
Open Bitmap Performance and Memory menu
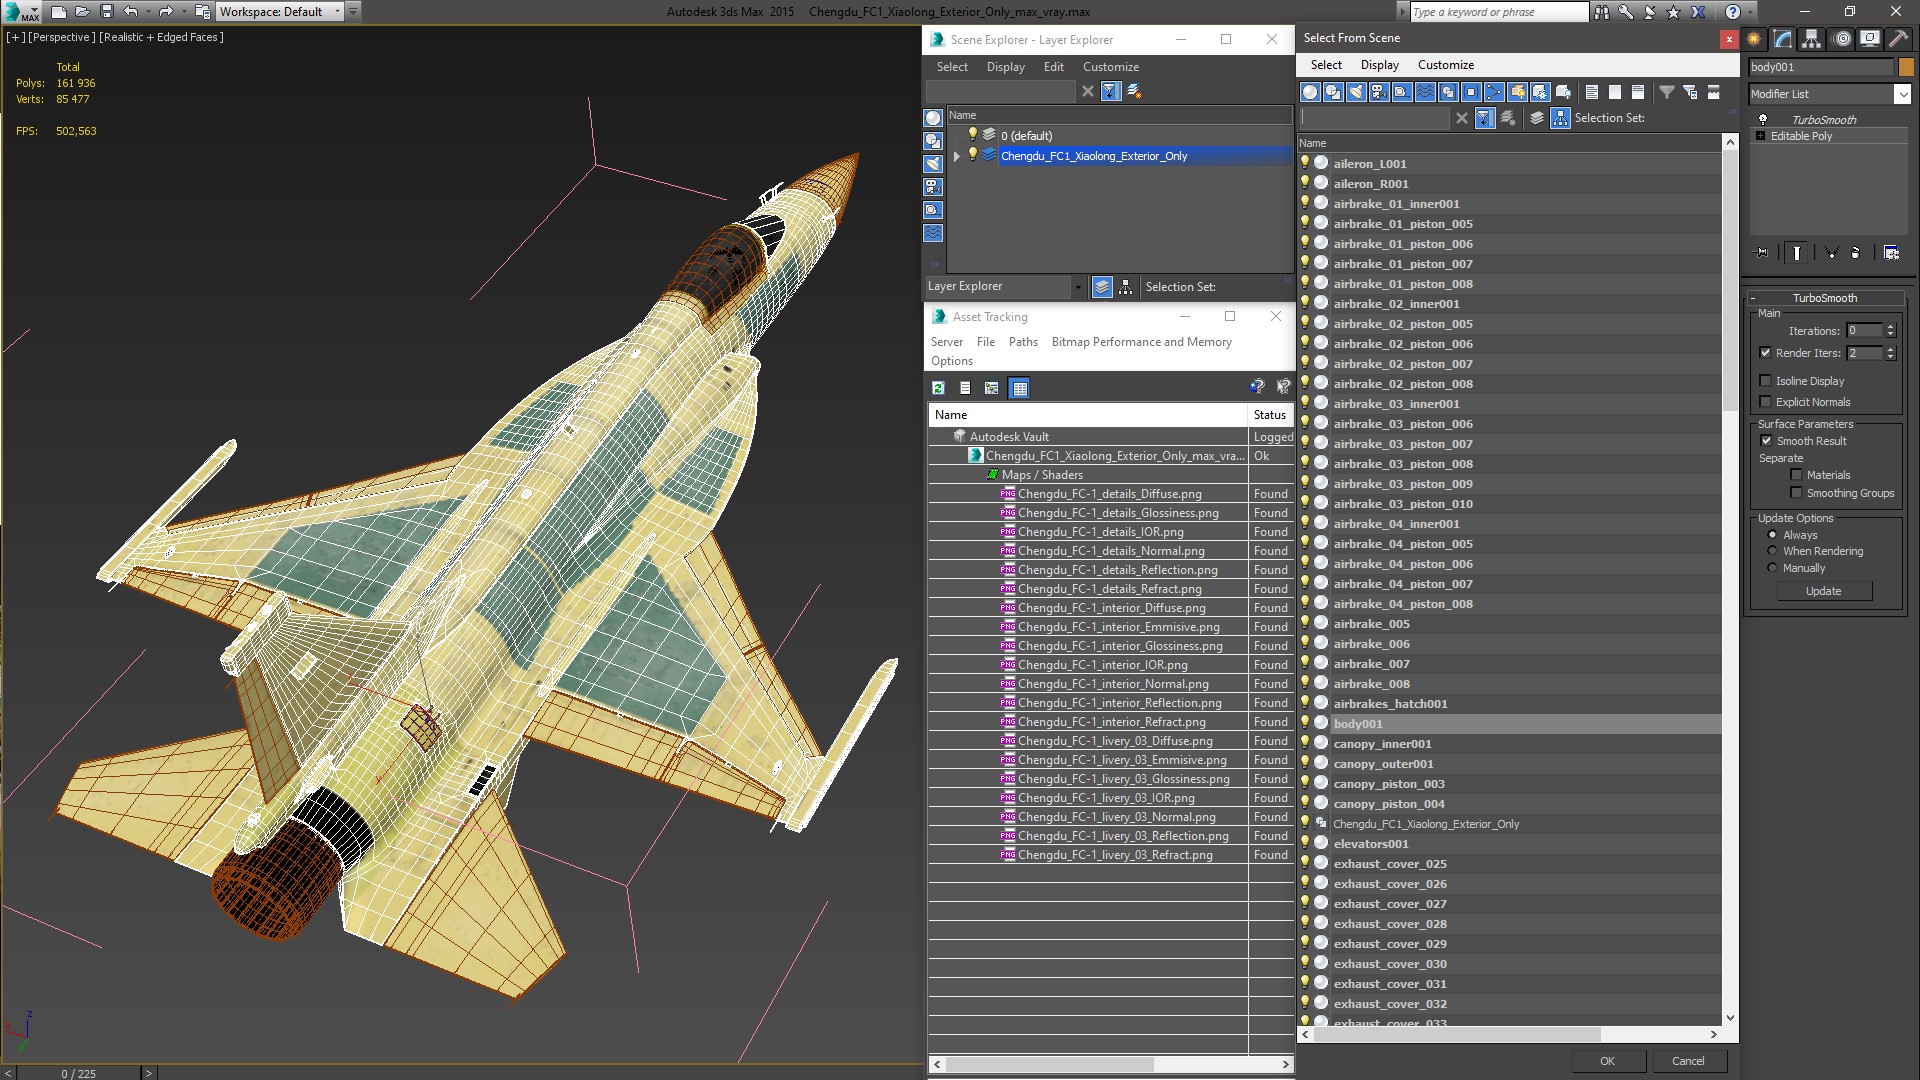click(x=1141, y=342)
